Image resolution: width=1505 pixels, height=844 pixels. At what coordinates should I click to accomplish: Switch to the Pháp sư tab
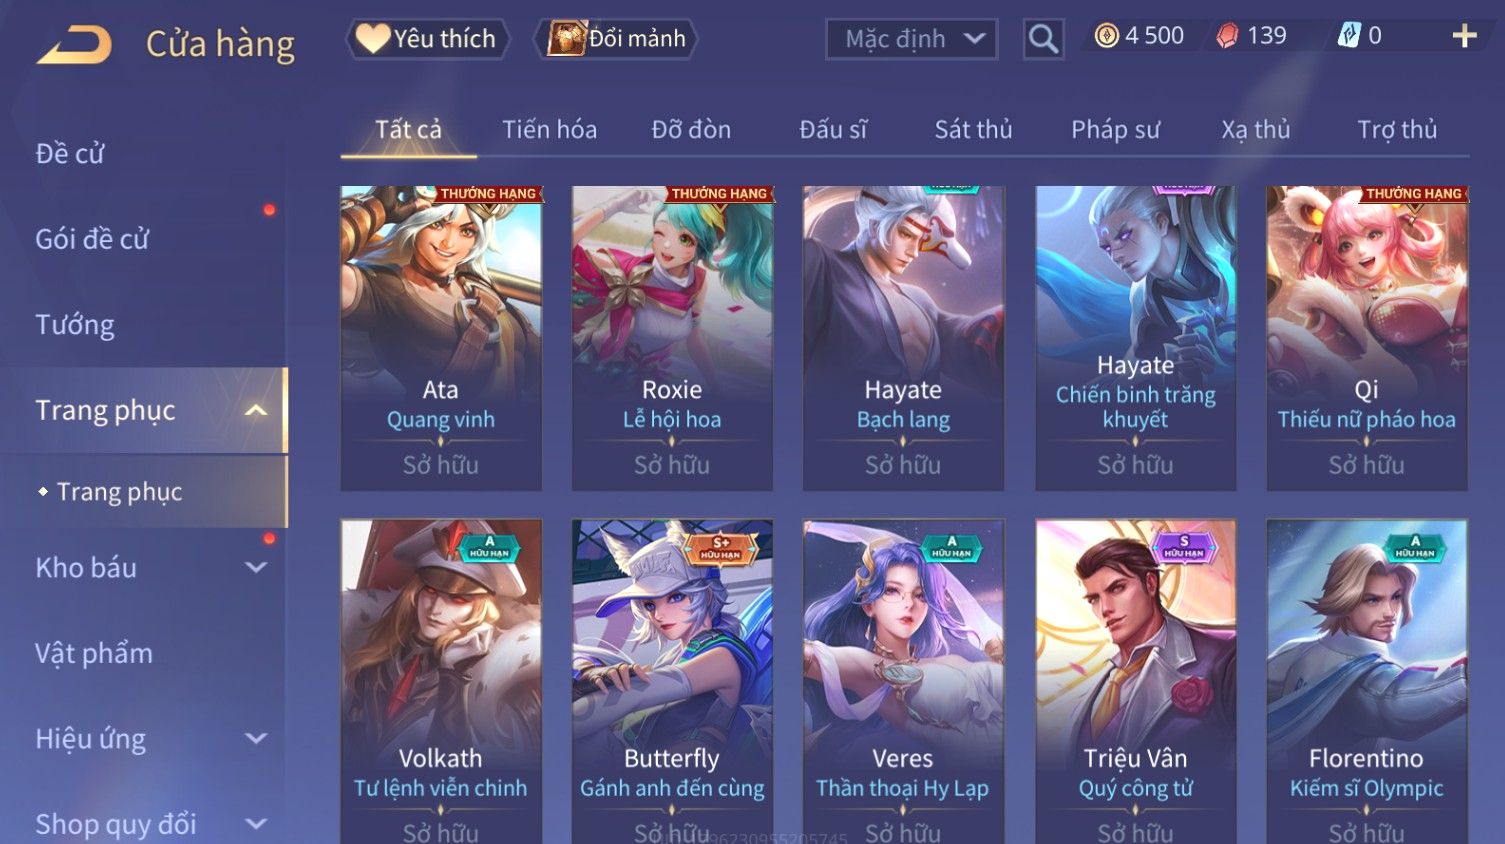tap(1115, 130)
